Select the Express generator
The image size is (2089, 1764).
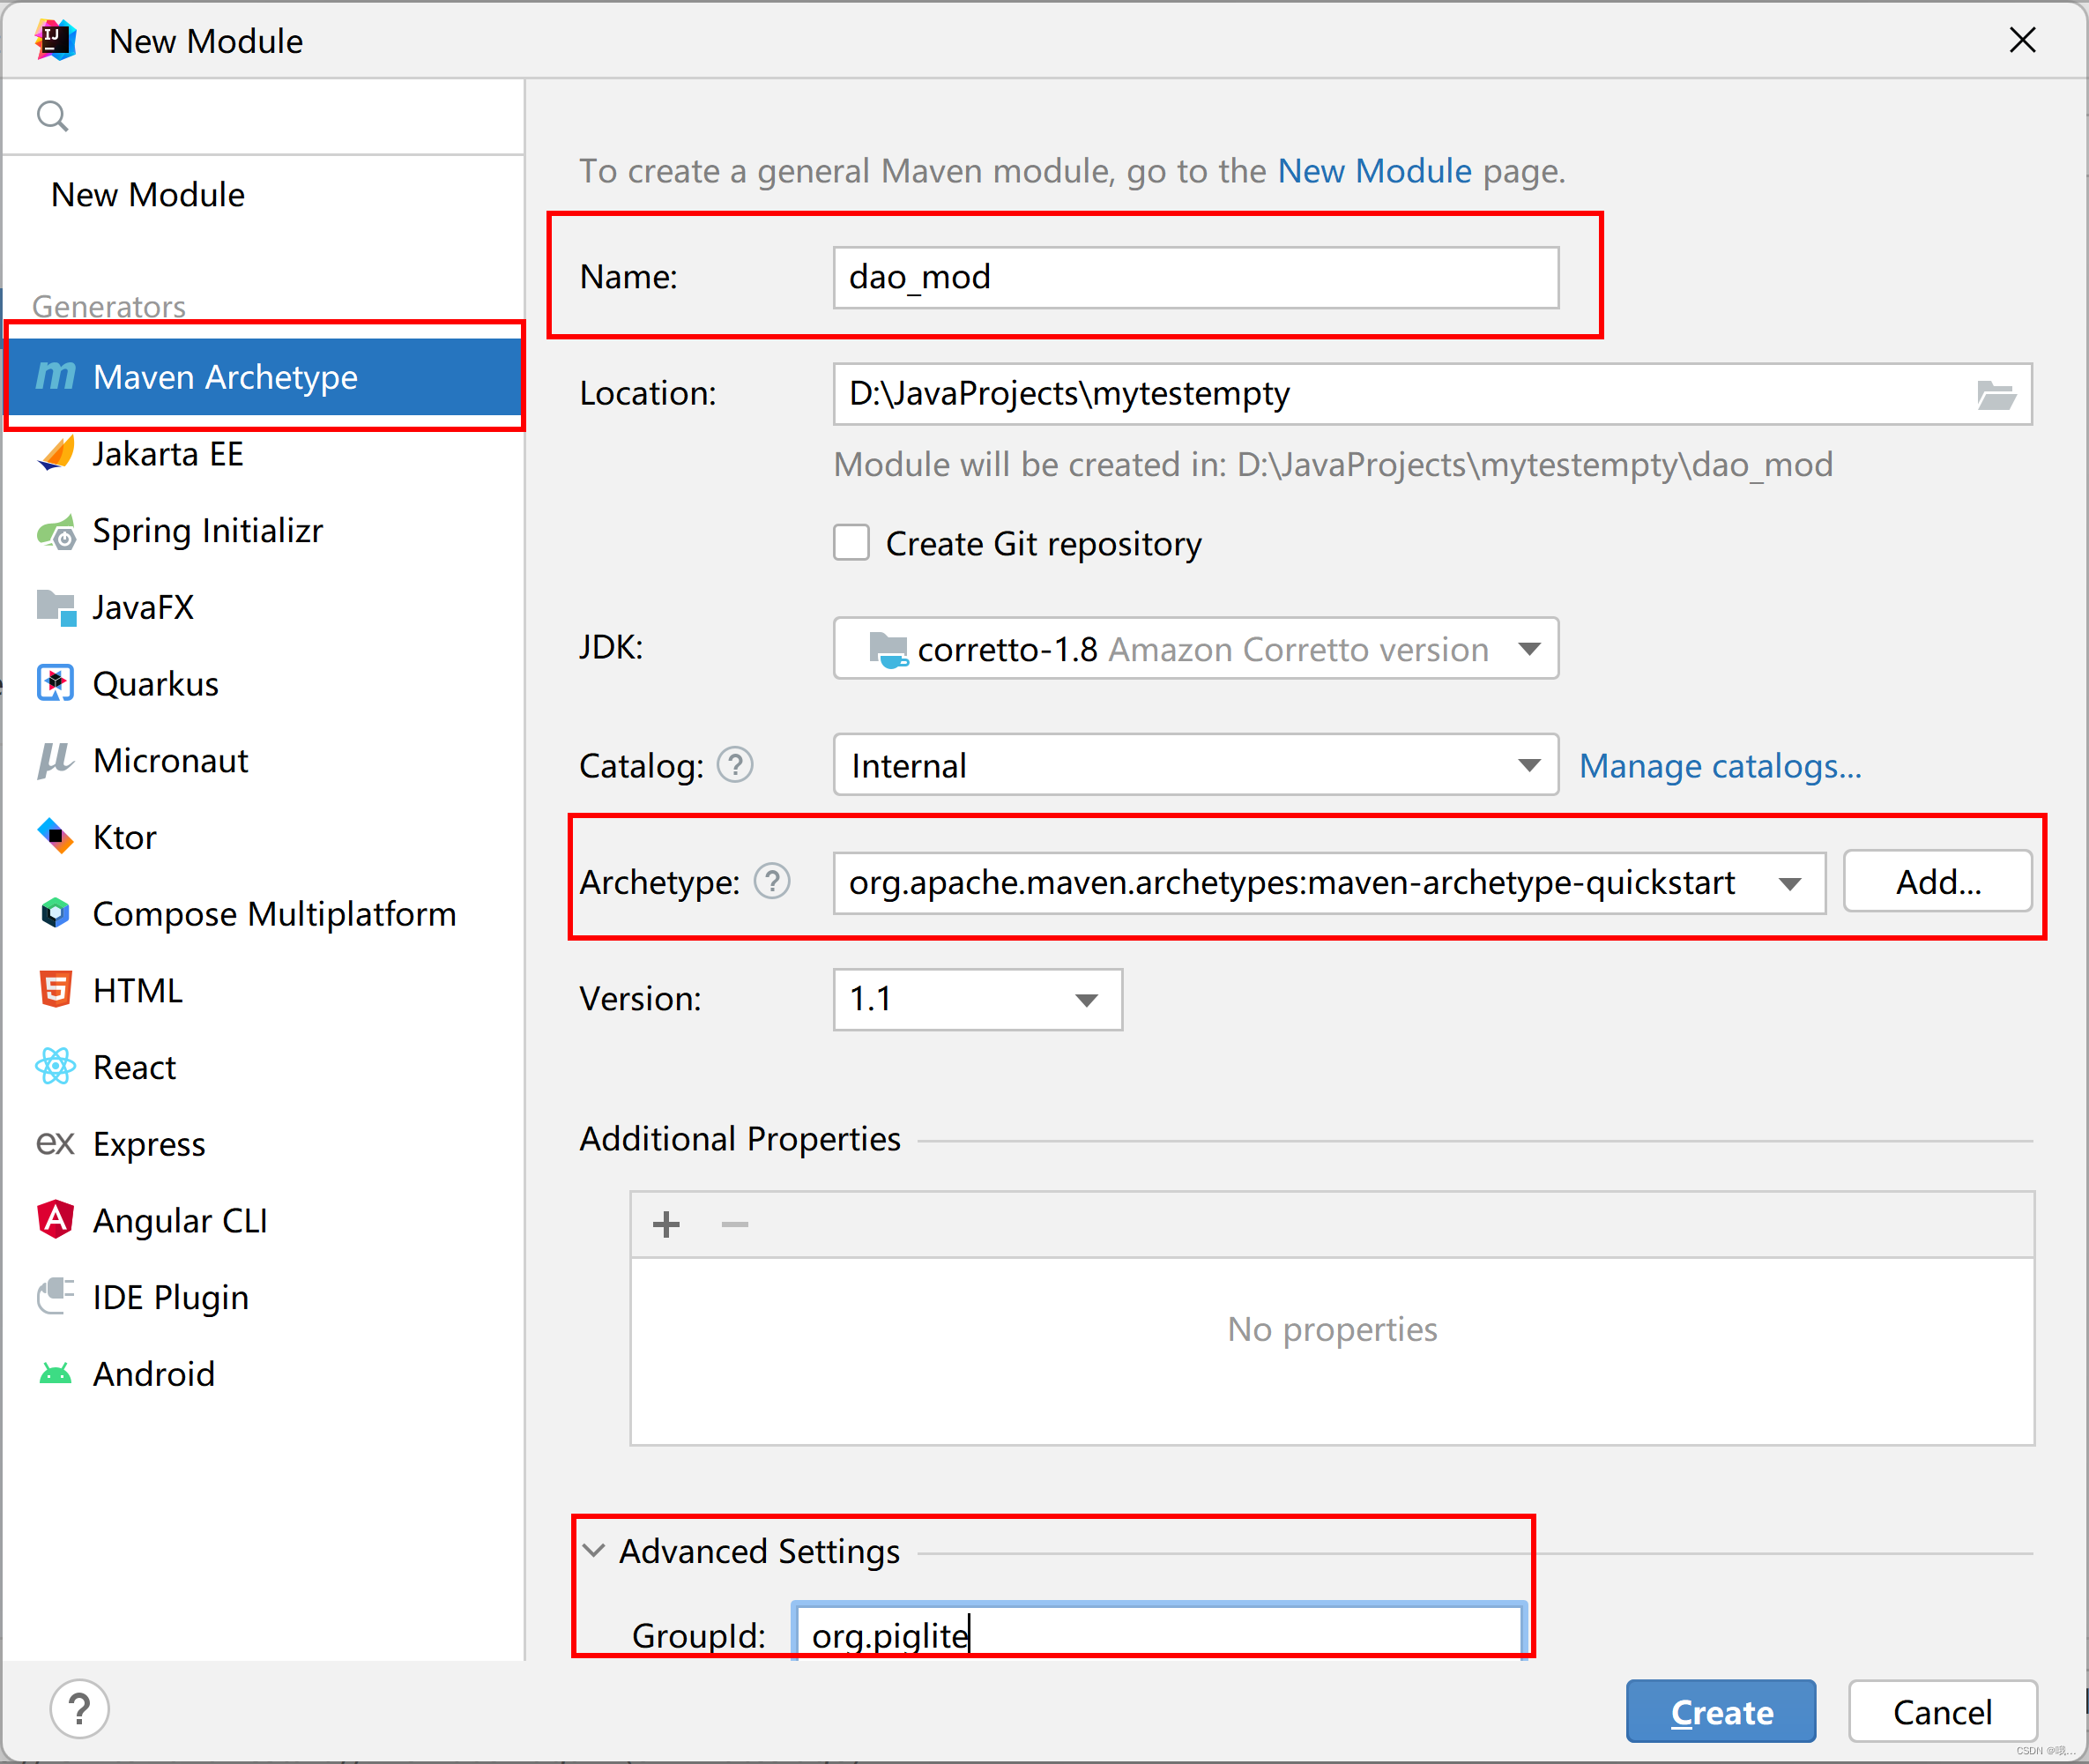pos(264,1144)
